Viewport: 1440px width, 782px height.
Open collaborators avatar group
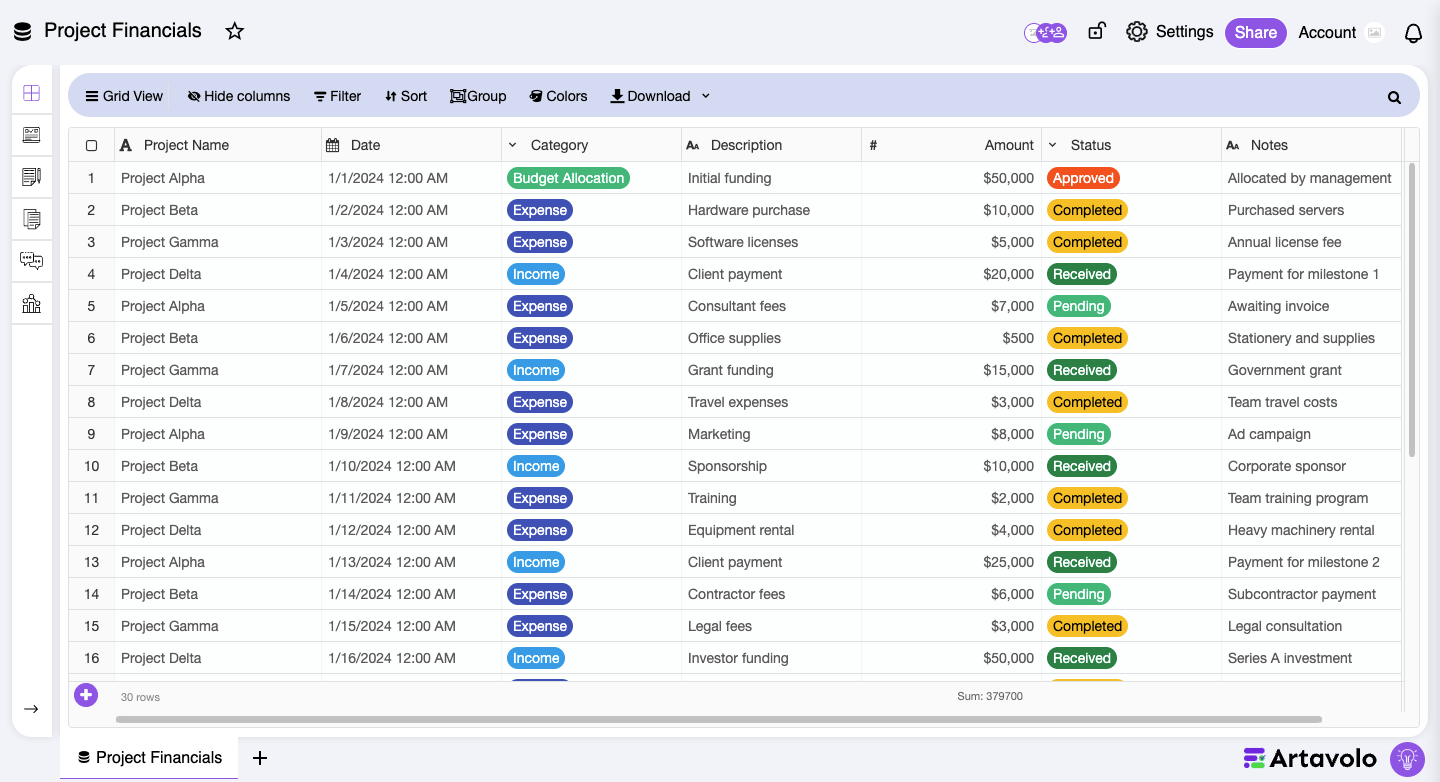(1045, 32)
